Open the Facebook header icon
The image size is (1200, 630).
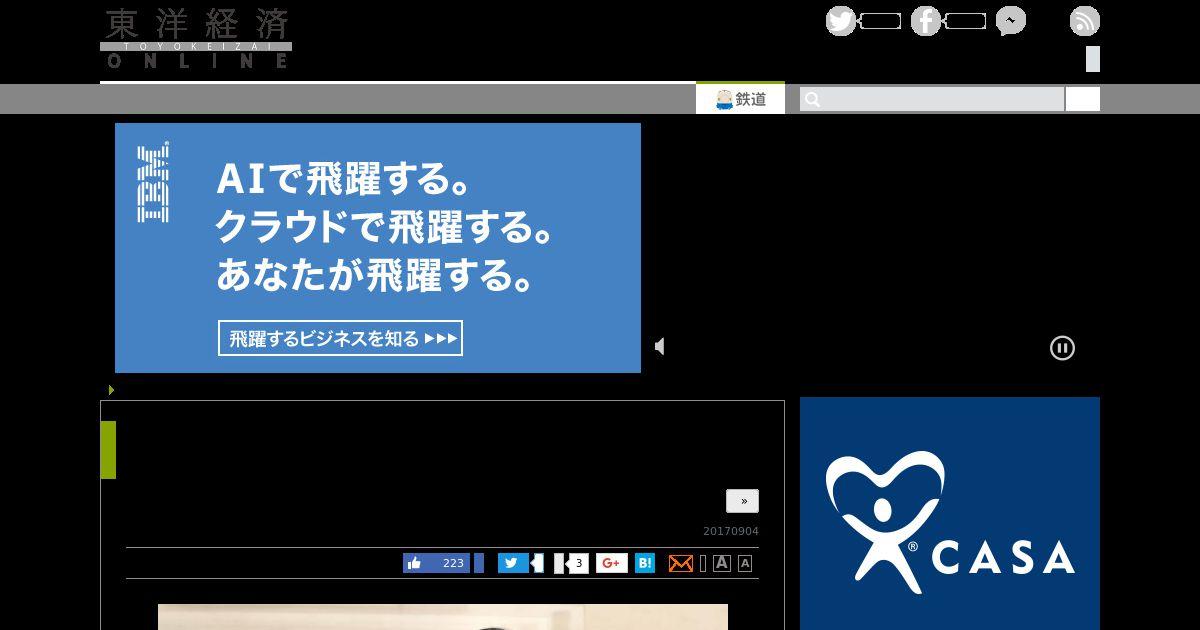point(926,21)
